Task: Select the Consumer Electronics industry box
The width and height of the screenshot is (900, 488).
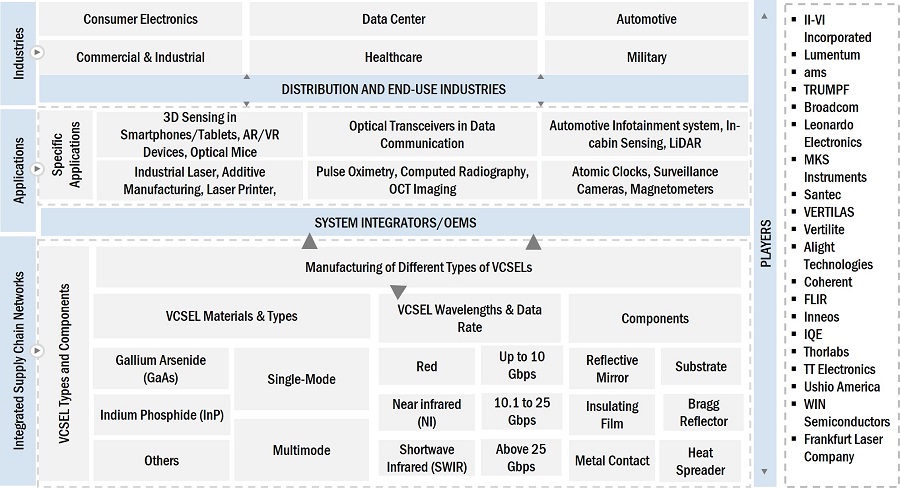Action: 141,19
